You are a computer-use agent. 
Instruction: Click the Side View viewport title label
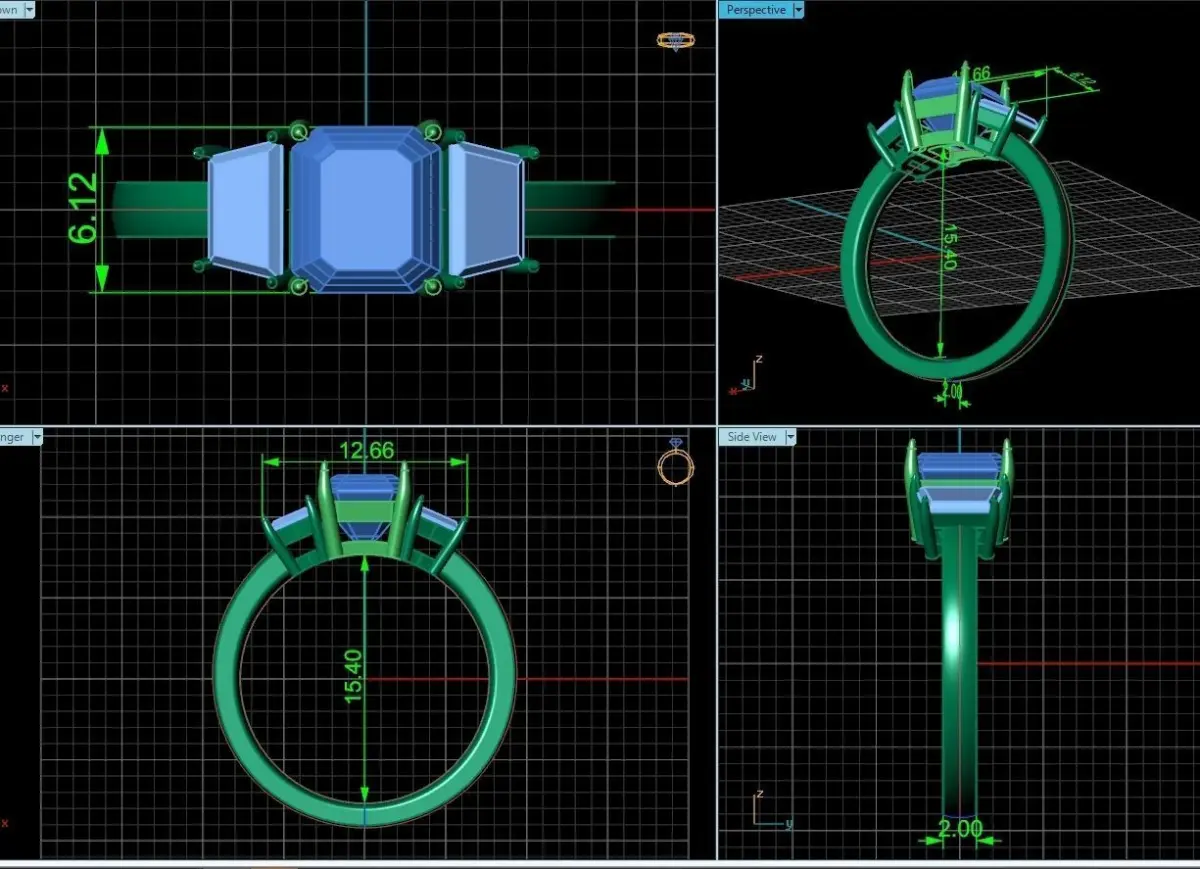pos(751,437)
